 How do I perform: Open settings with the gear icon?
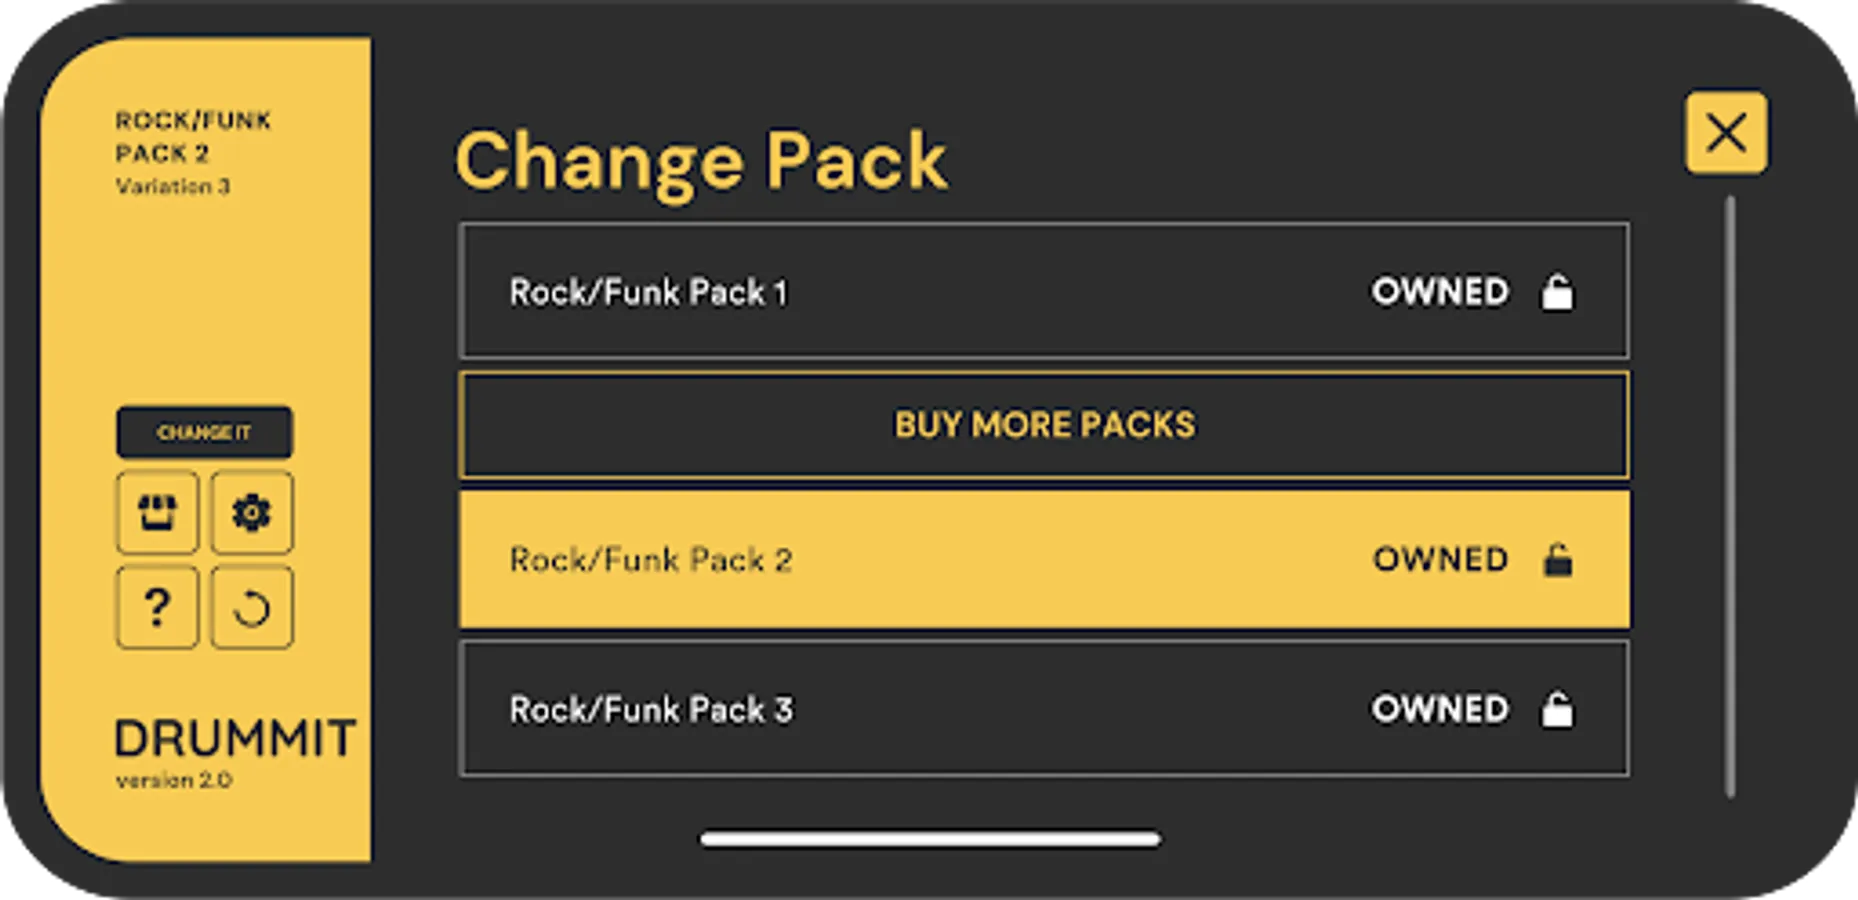pyautogui.click(x=252, y=513)
